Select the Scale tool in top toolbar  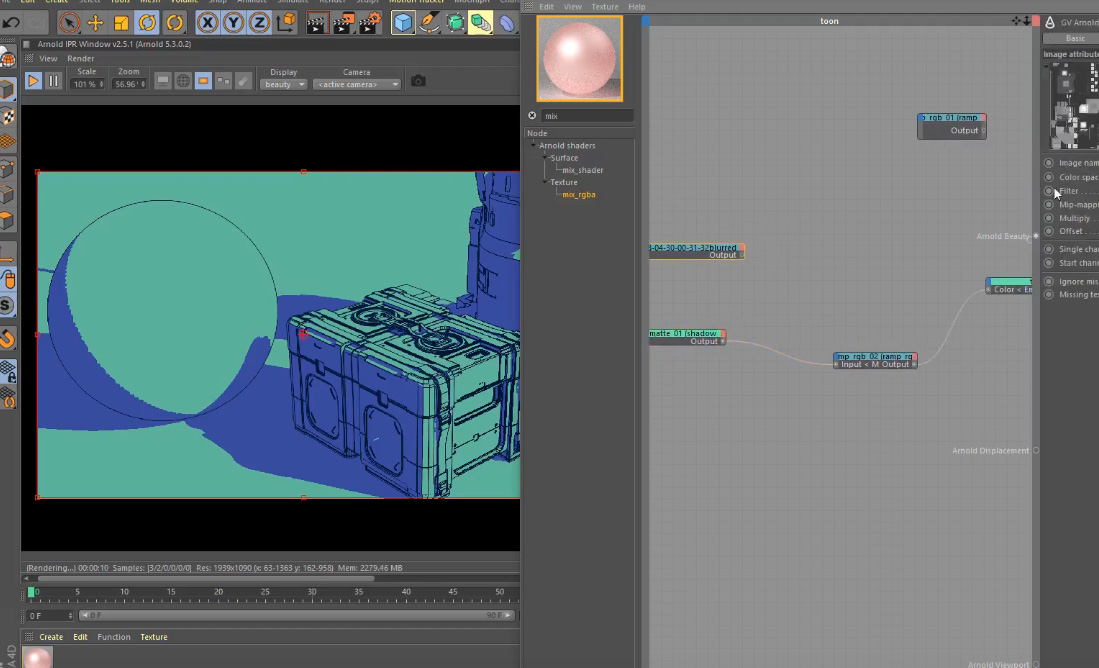[121, 22]
